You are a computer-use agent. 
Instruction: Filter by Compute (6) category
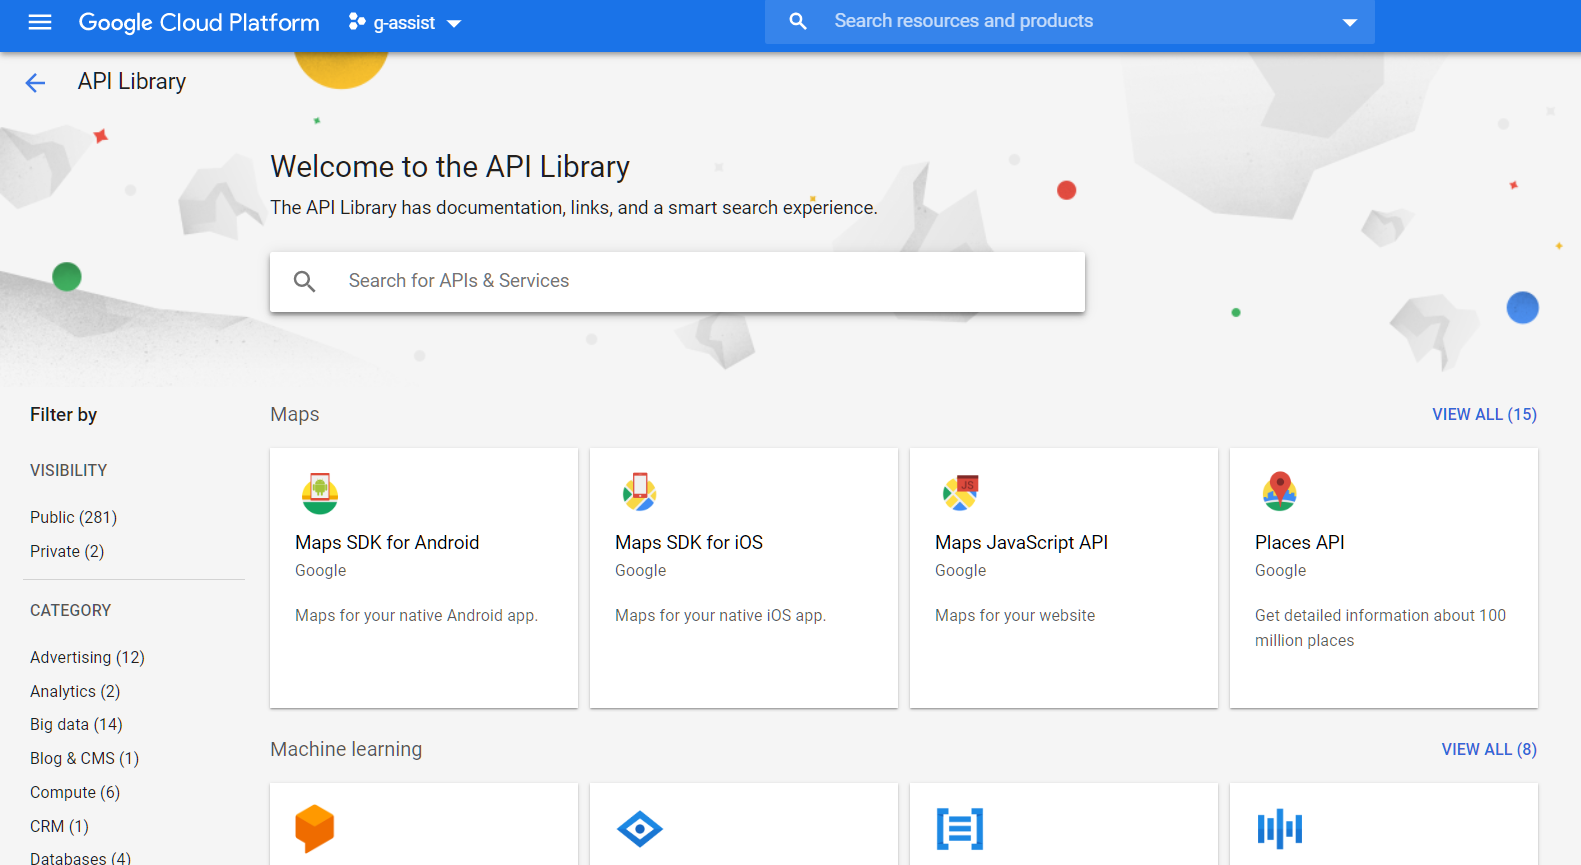(75, 792)
